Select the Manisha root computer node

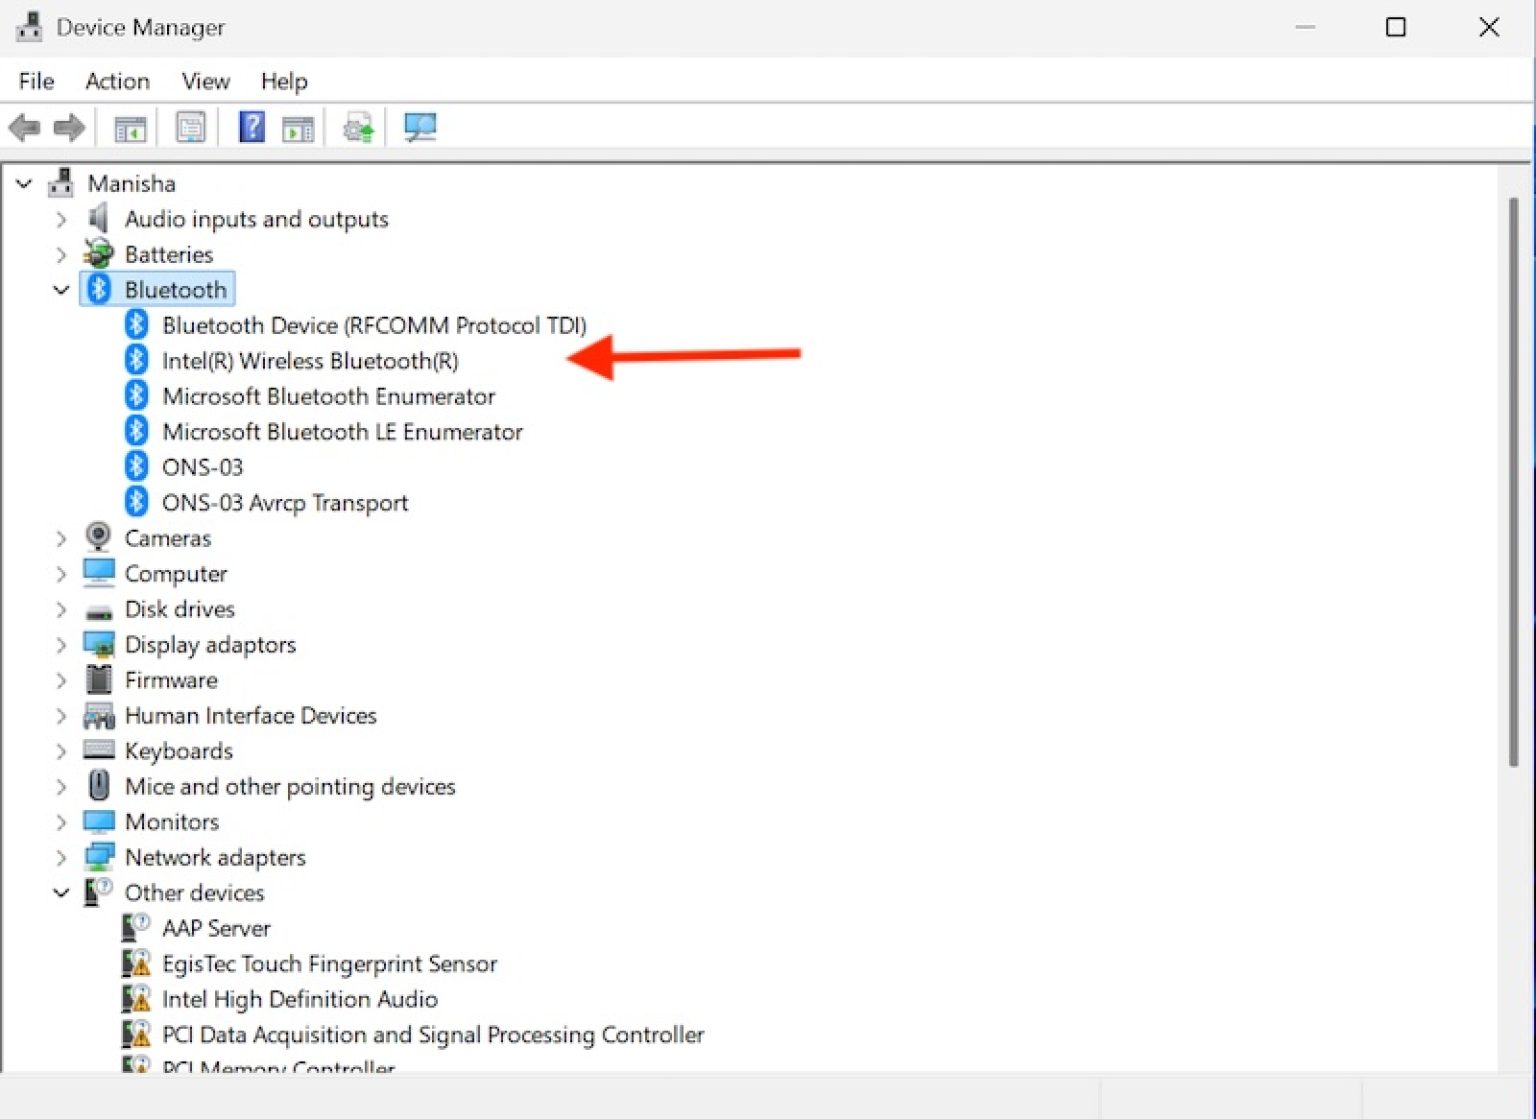(x=133, y=183)
